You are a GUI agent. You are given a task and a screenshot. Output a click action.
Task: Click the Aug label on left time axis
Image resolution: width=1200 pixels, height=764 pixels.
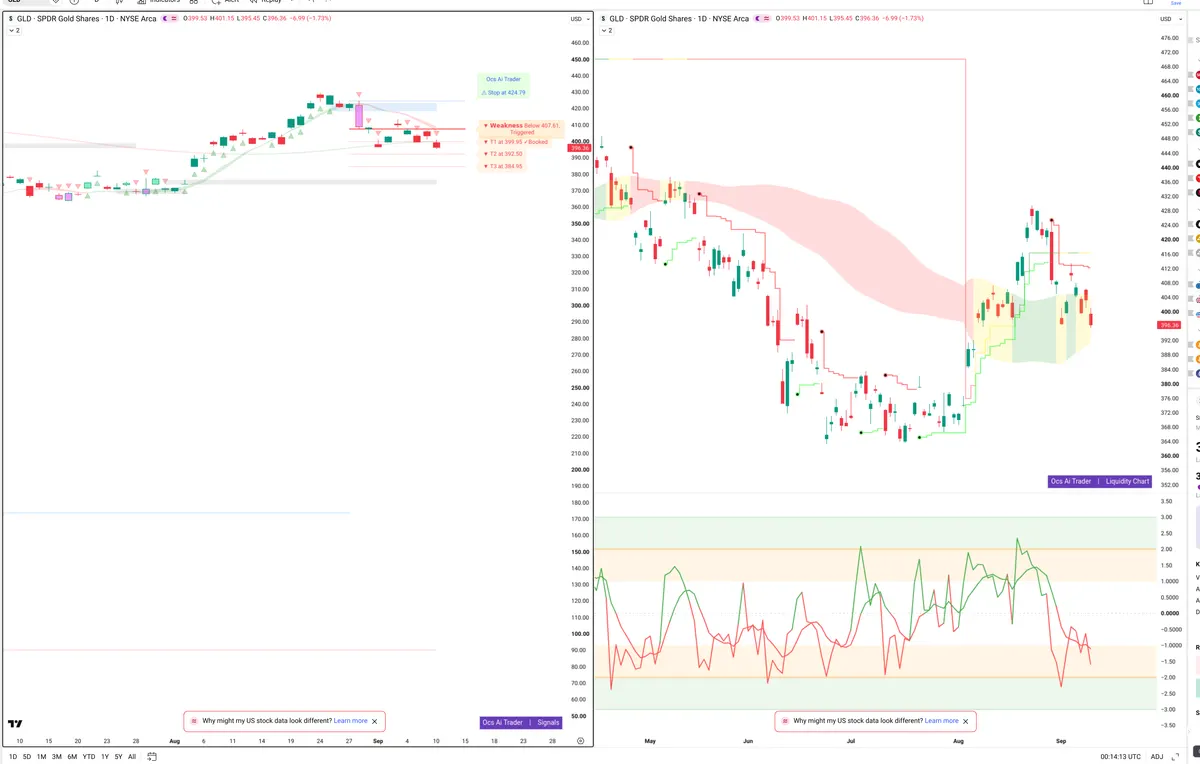[x=174, y=741]
